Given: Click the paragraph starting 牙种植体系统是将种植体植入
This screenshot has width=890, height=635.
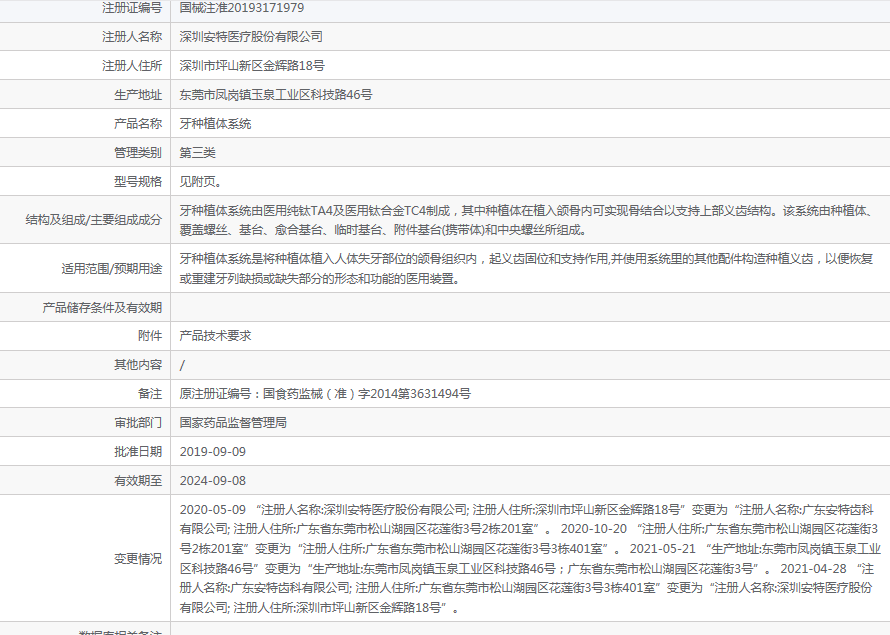Looking at the screenshot, I should point(526,268).
